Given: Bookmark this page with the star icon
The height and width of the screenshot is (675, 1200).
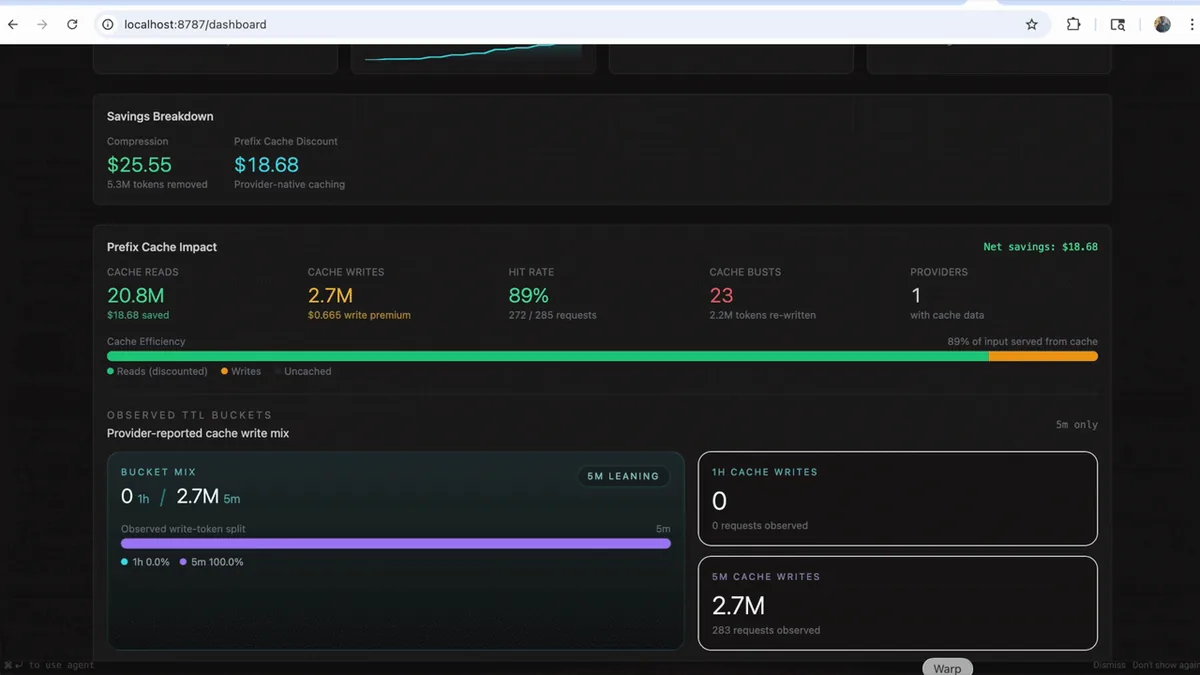Looking at the screenshot, I should pyautogui.click(x=1032, y=24).
